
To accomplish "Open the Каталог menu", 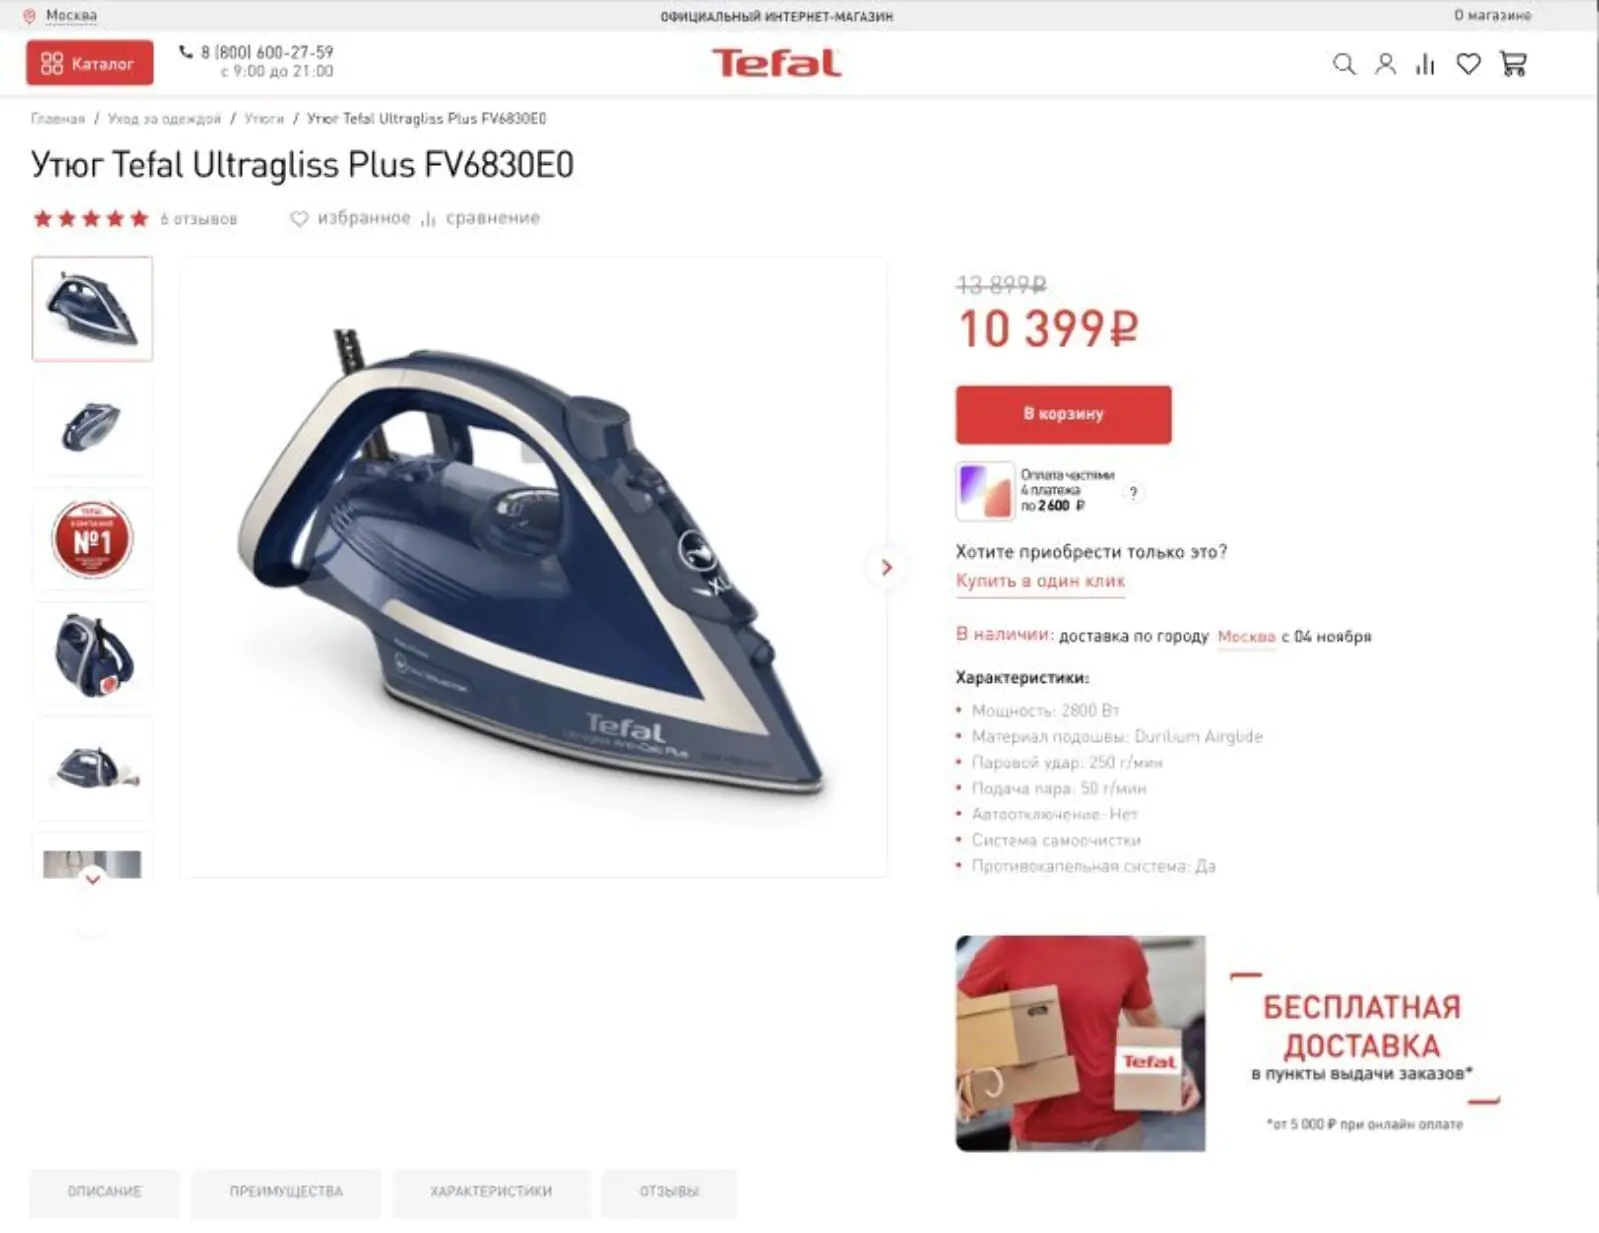I will pyautogui.click(x=89, y=63).
